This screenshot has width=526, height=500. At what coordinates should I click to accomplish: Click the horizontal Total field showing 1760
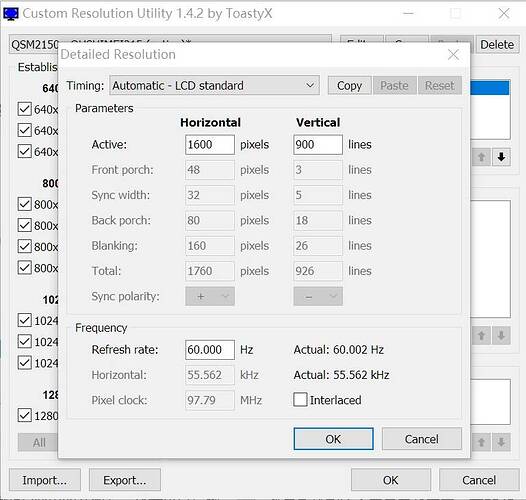tap(210, 271)
